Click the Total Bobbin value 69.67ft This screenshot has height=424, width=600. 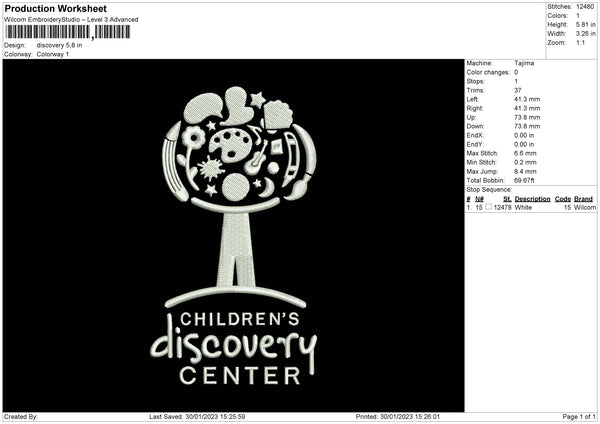(524, 181)
